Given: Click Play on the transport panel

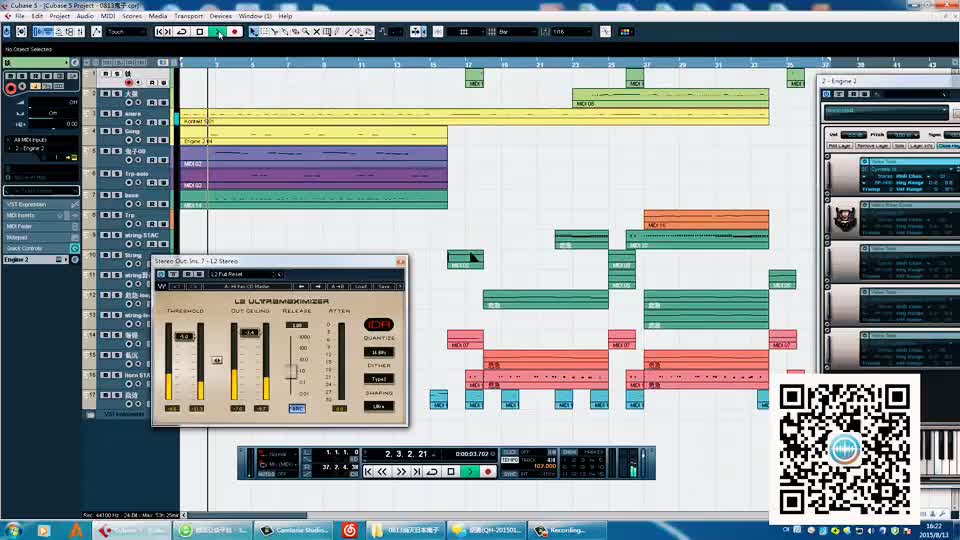Looking at the screenshot, I should point(470,472).
